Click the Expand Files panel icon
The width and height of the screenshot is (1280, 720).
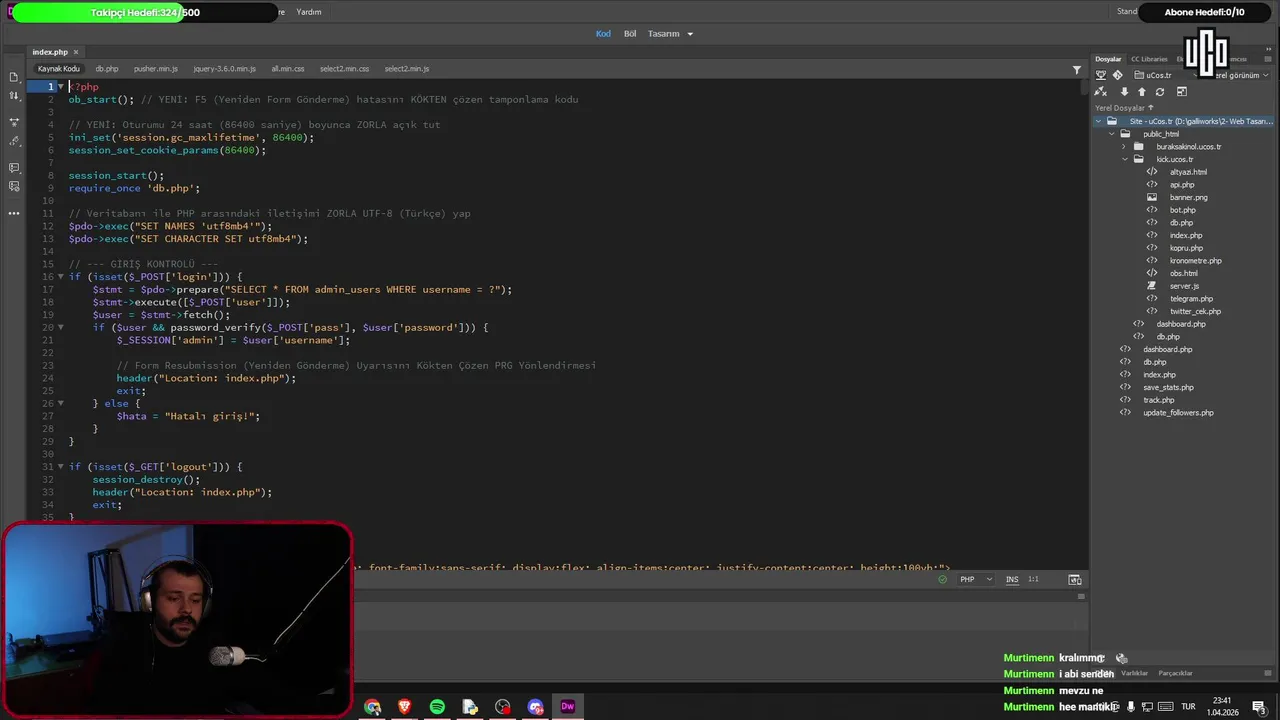tap(1181, 92)
